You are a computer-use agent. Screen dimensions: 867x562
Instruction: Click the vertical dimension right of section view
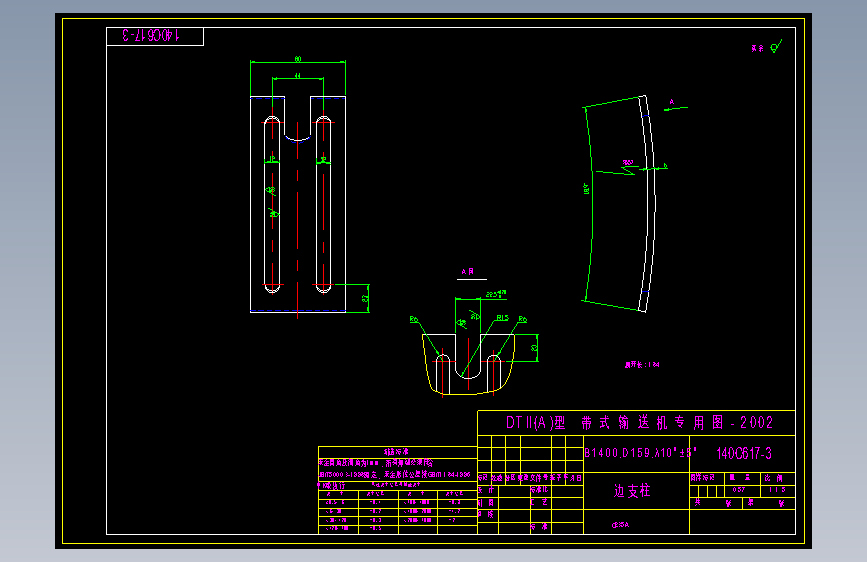point(534,348)
